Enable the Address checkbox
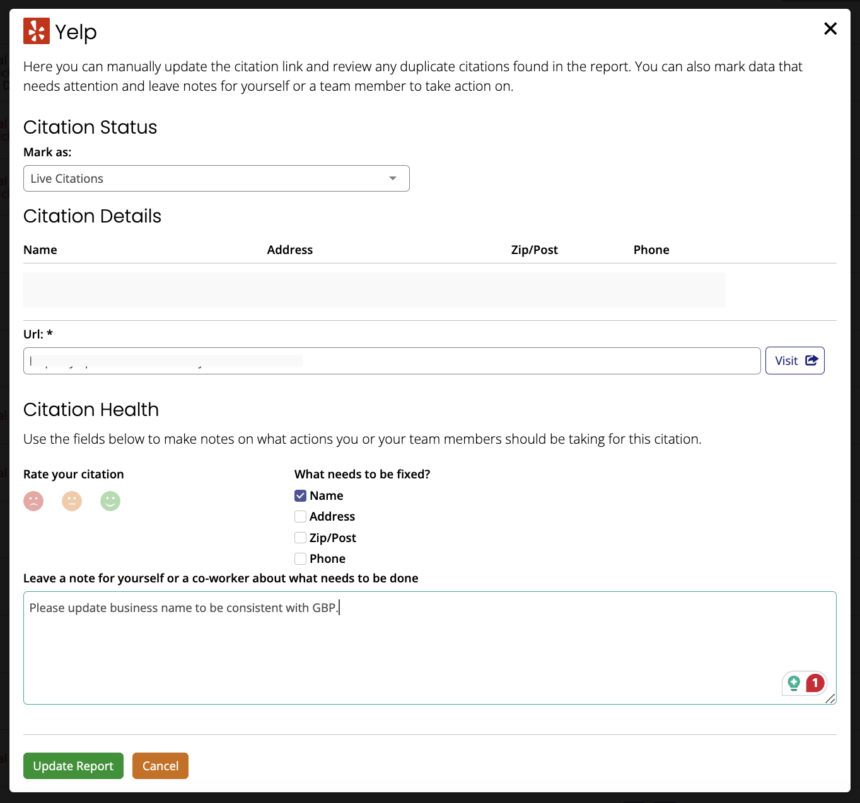This screenshot has height=803, width=860. click(x=300, y=516)
